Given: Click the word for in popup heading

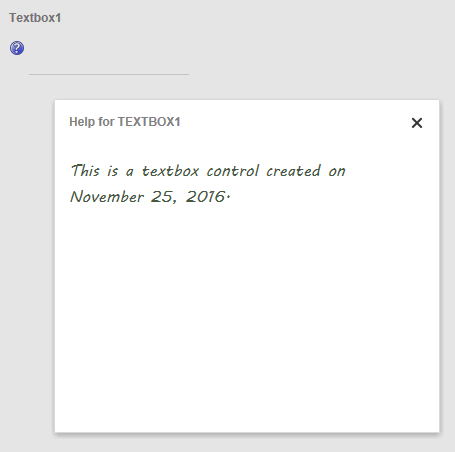Looking at the screenshot, I should [x=106, y=122].
